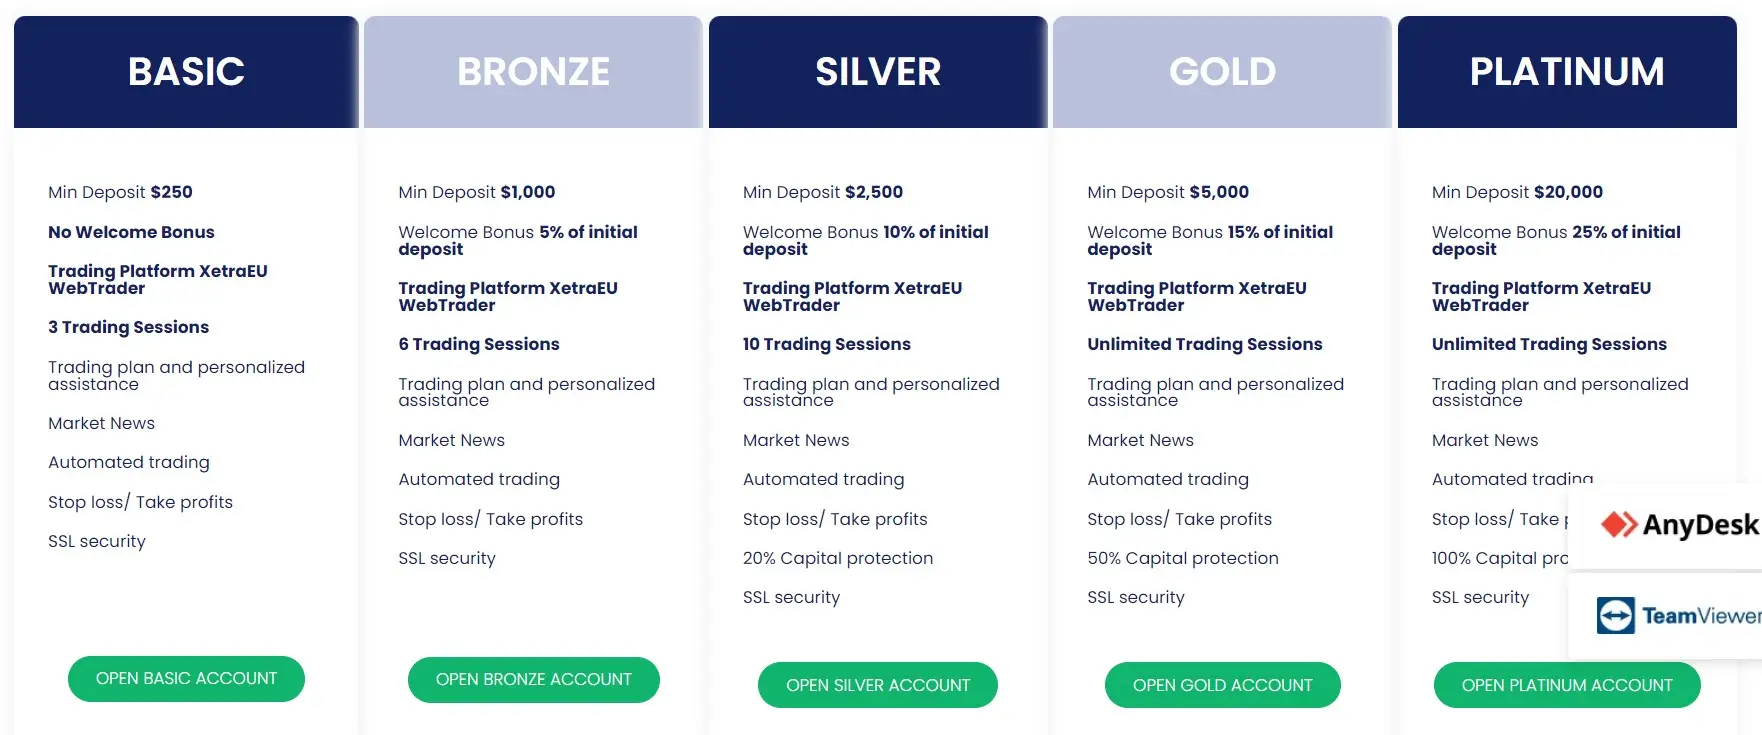Select the BRONZE plan header
This screenshot has width=1762, height=735.
click(533, 72)
